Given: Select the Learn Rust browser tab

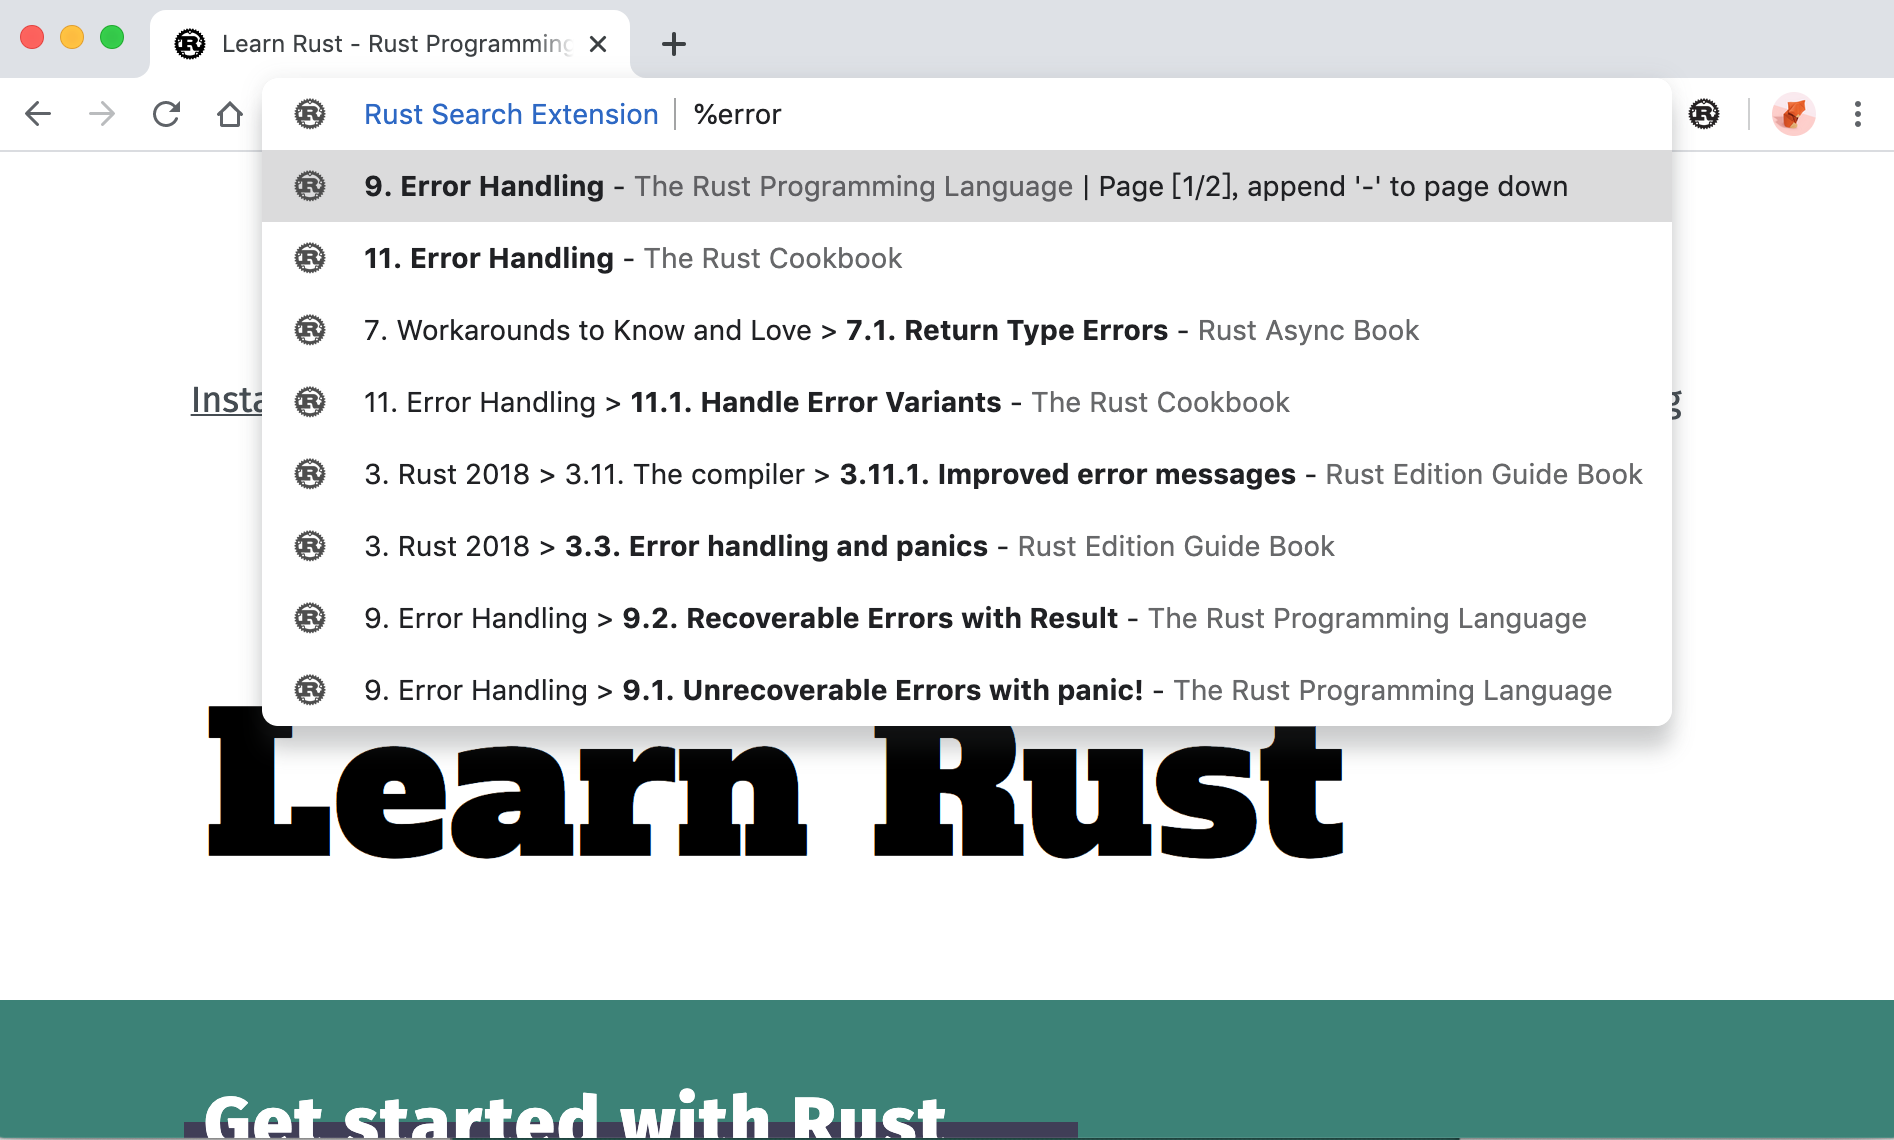Looking at the screenshot, I should (390, 44).
